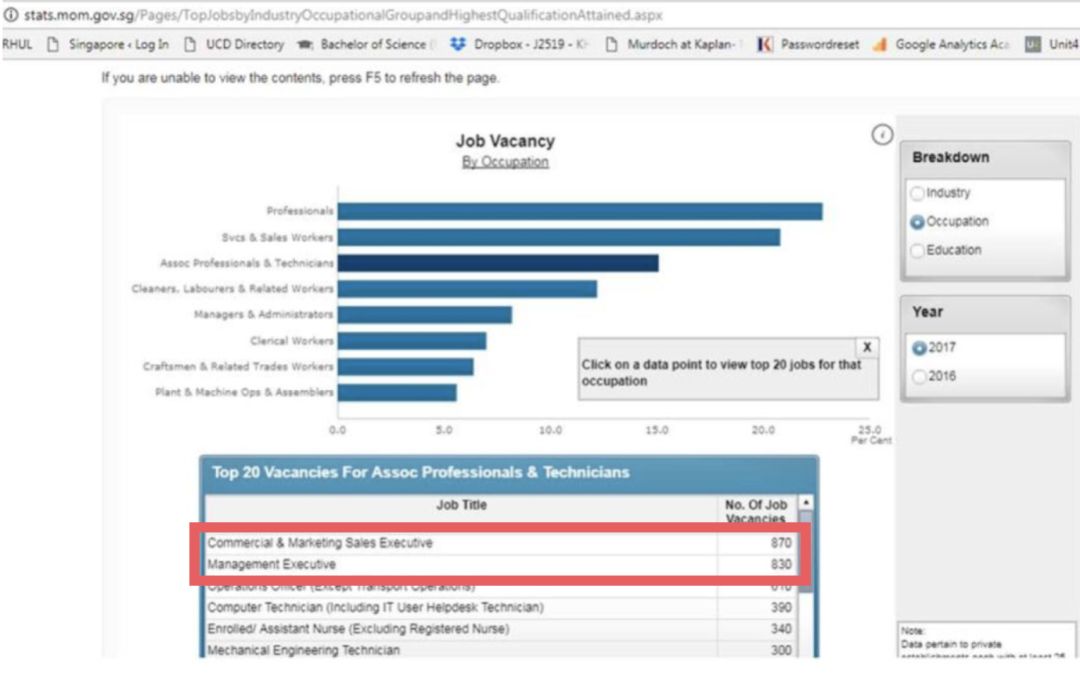Viewport: 1080px width, 675px height.
Task: Click the info icon above the chart
Action: (x=882, y=136)
